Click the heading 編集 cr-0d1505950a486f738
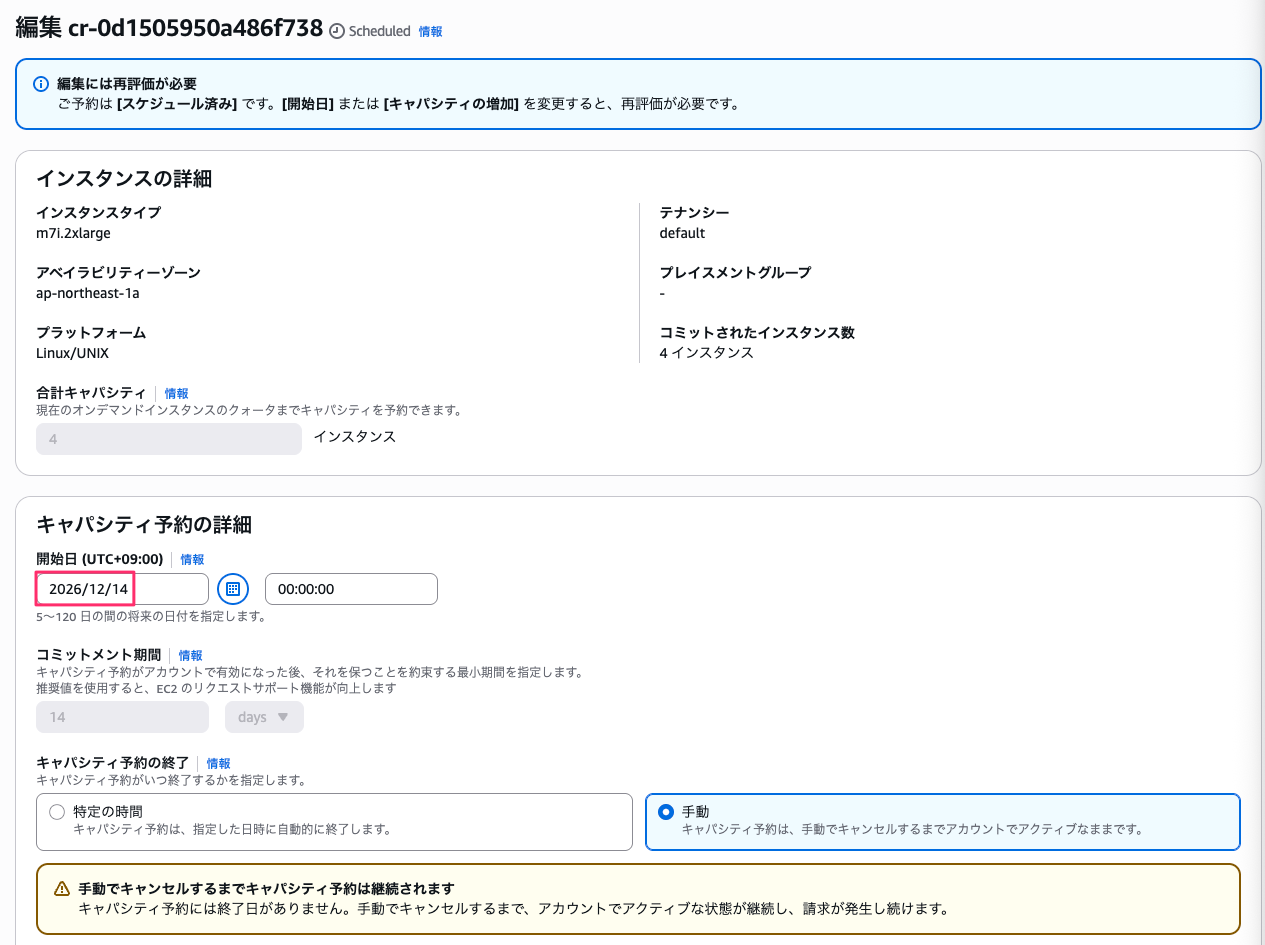 (169, 29)
